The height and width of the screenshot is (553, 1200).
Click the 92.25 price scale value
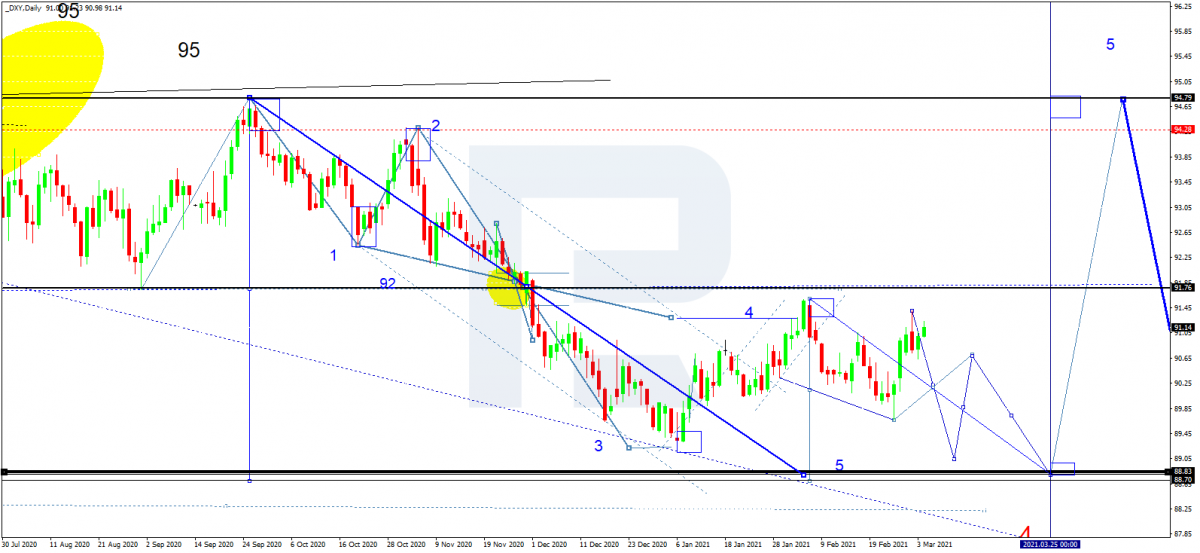tap(1182, 257)
